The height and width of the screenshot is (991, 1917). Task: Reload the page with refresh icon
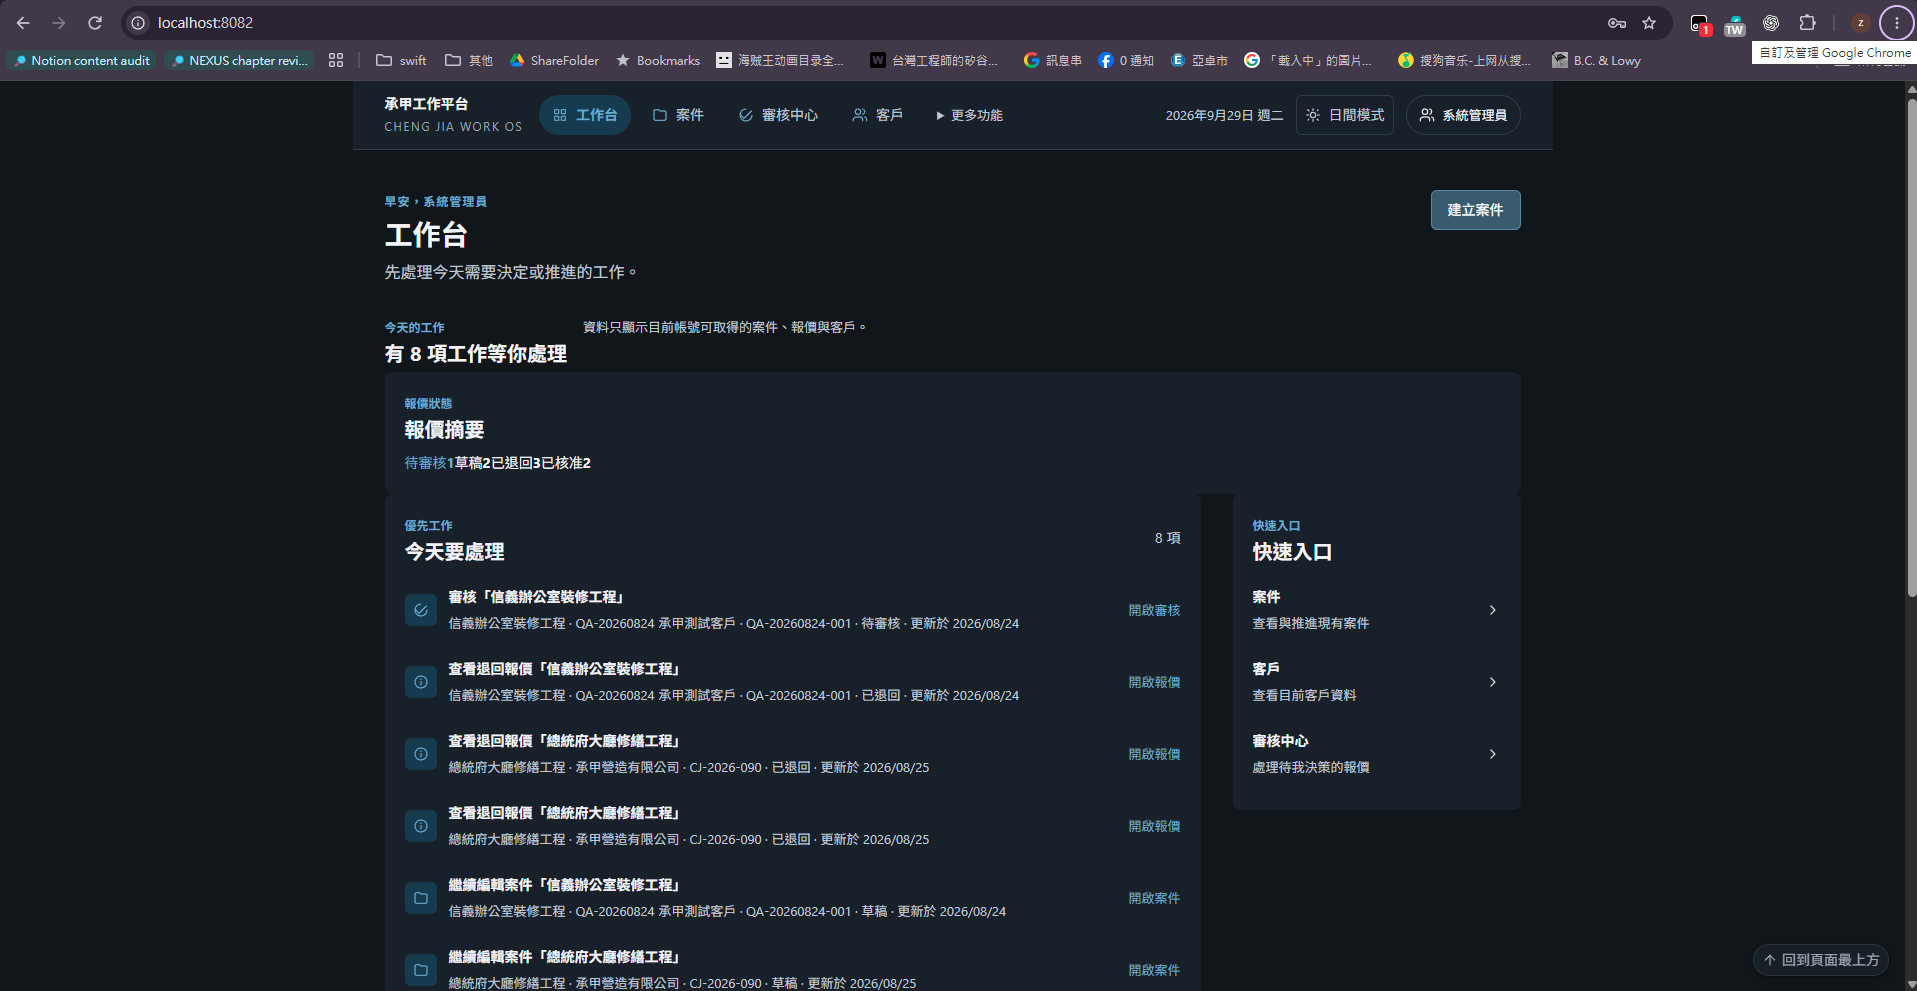click(95, 23)
